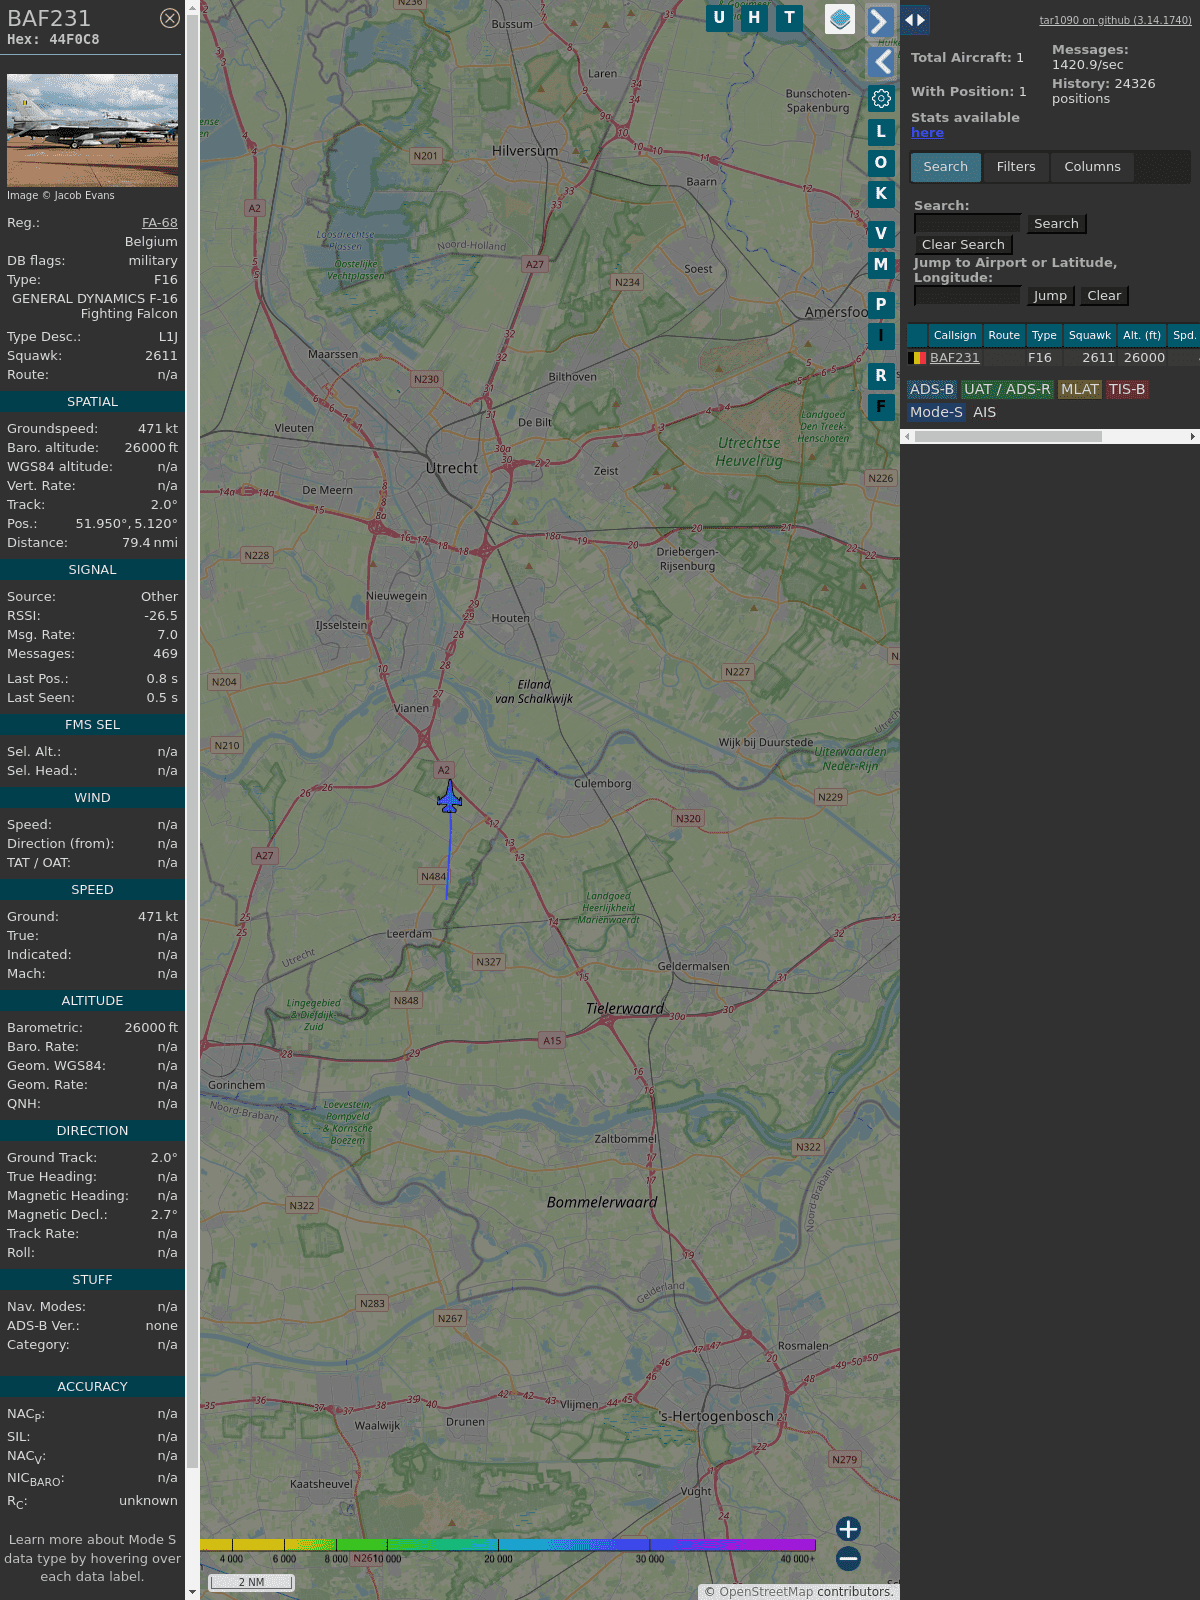The width and height of the screenshot is (1200, 1600).
Task: Click the MLAT source legend
Action: click(x=1079, y=390)
